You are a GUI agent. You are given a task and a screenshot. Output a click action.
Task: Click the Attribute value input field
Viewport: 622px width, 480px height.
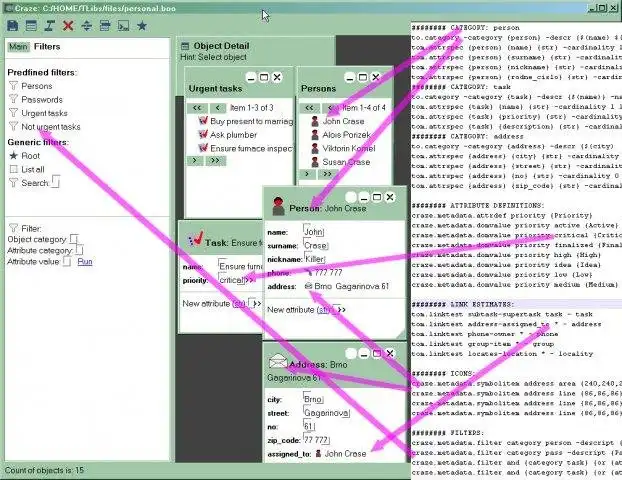click(x=67, y=261)
